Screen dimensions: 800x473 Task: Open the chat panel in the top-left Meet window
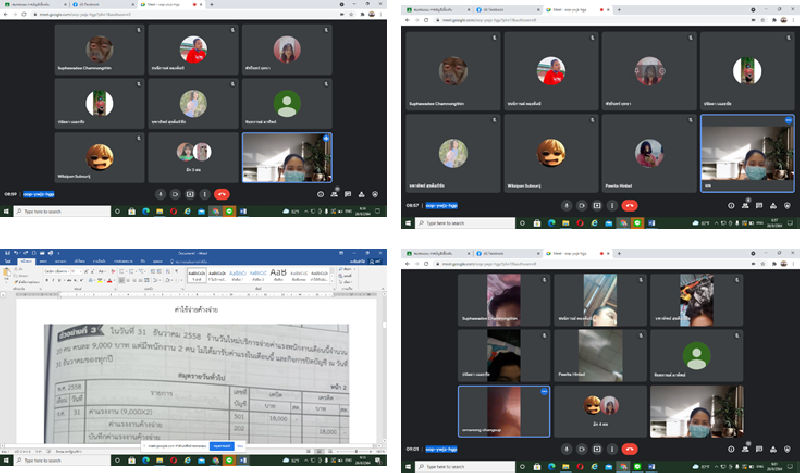tap(348, 193)
